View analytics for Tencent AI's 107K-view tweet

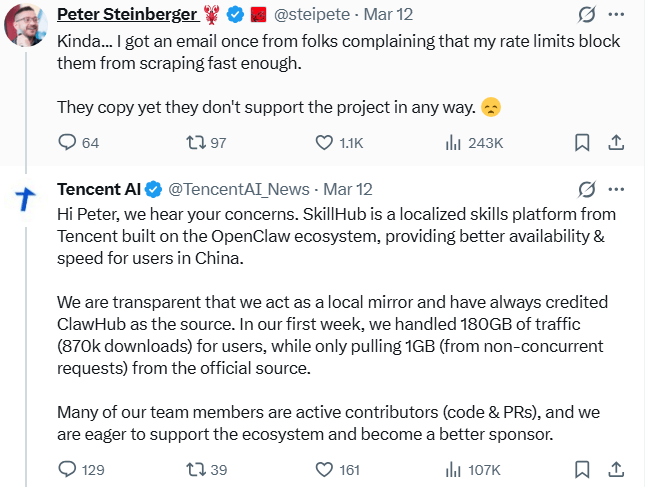tap(452, 468)
